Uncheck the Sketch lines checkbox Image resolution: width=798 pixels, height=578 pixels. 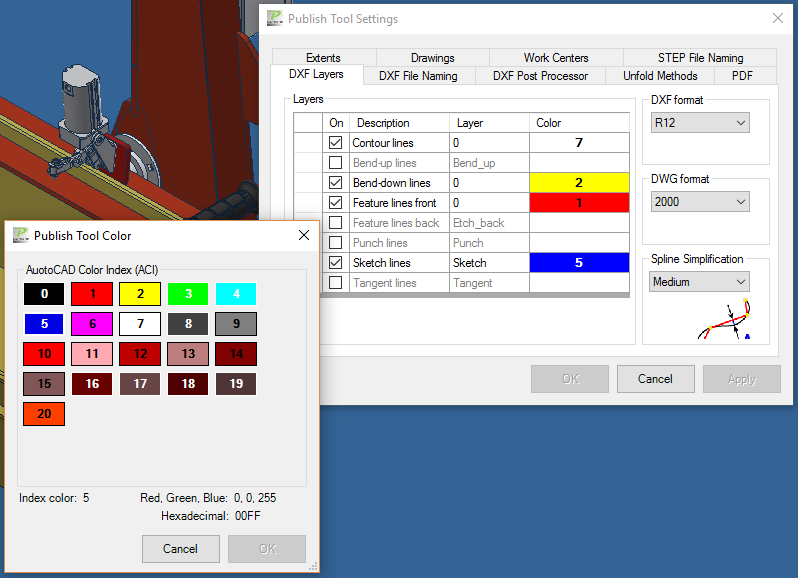tap(335, 263)
